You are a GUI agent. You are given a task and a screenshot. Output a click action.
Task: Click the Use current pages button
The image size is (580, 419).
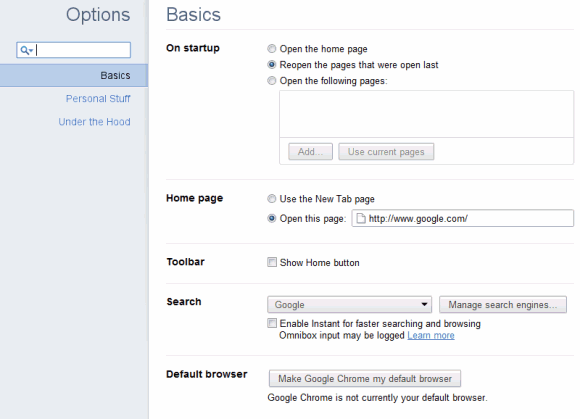click(x=386, y=152)
